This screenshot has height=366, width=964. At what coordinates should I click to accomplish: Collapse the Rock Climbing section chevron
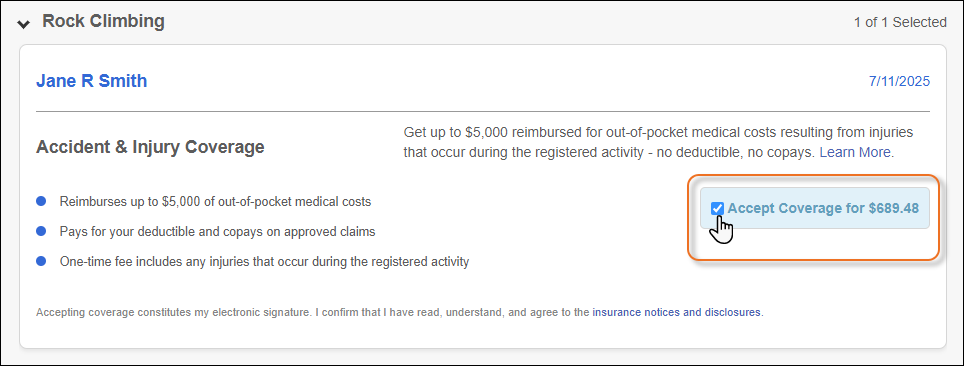tap(23, 24)
